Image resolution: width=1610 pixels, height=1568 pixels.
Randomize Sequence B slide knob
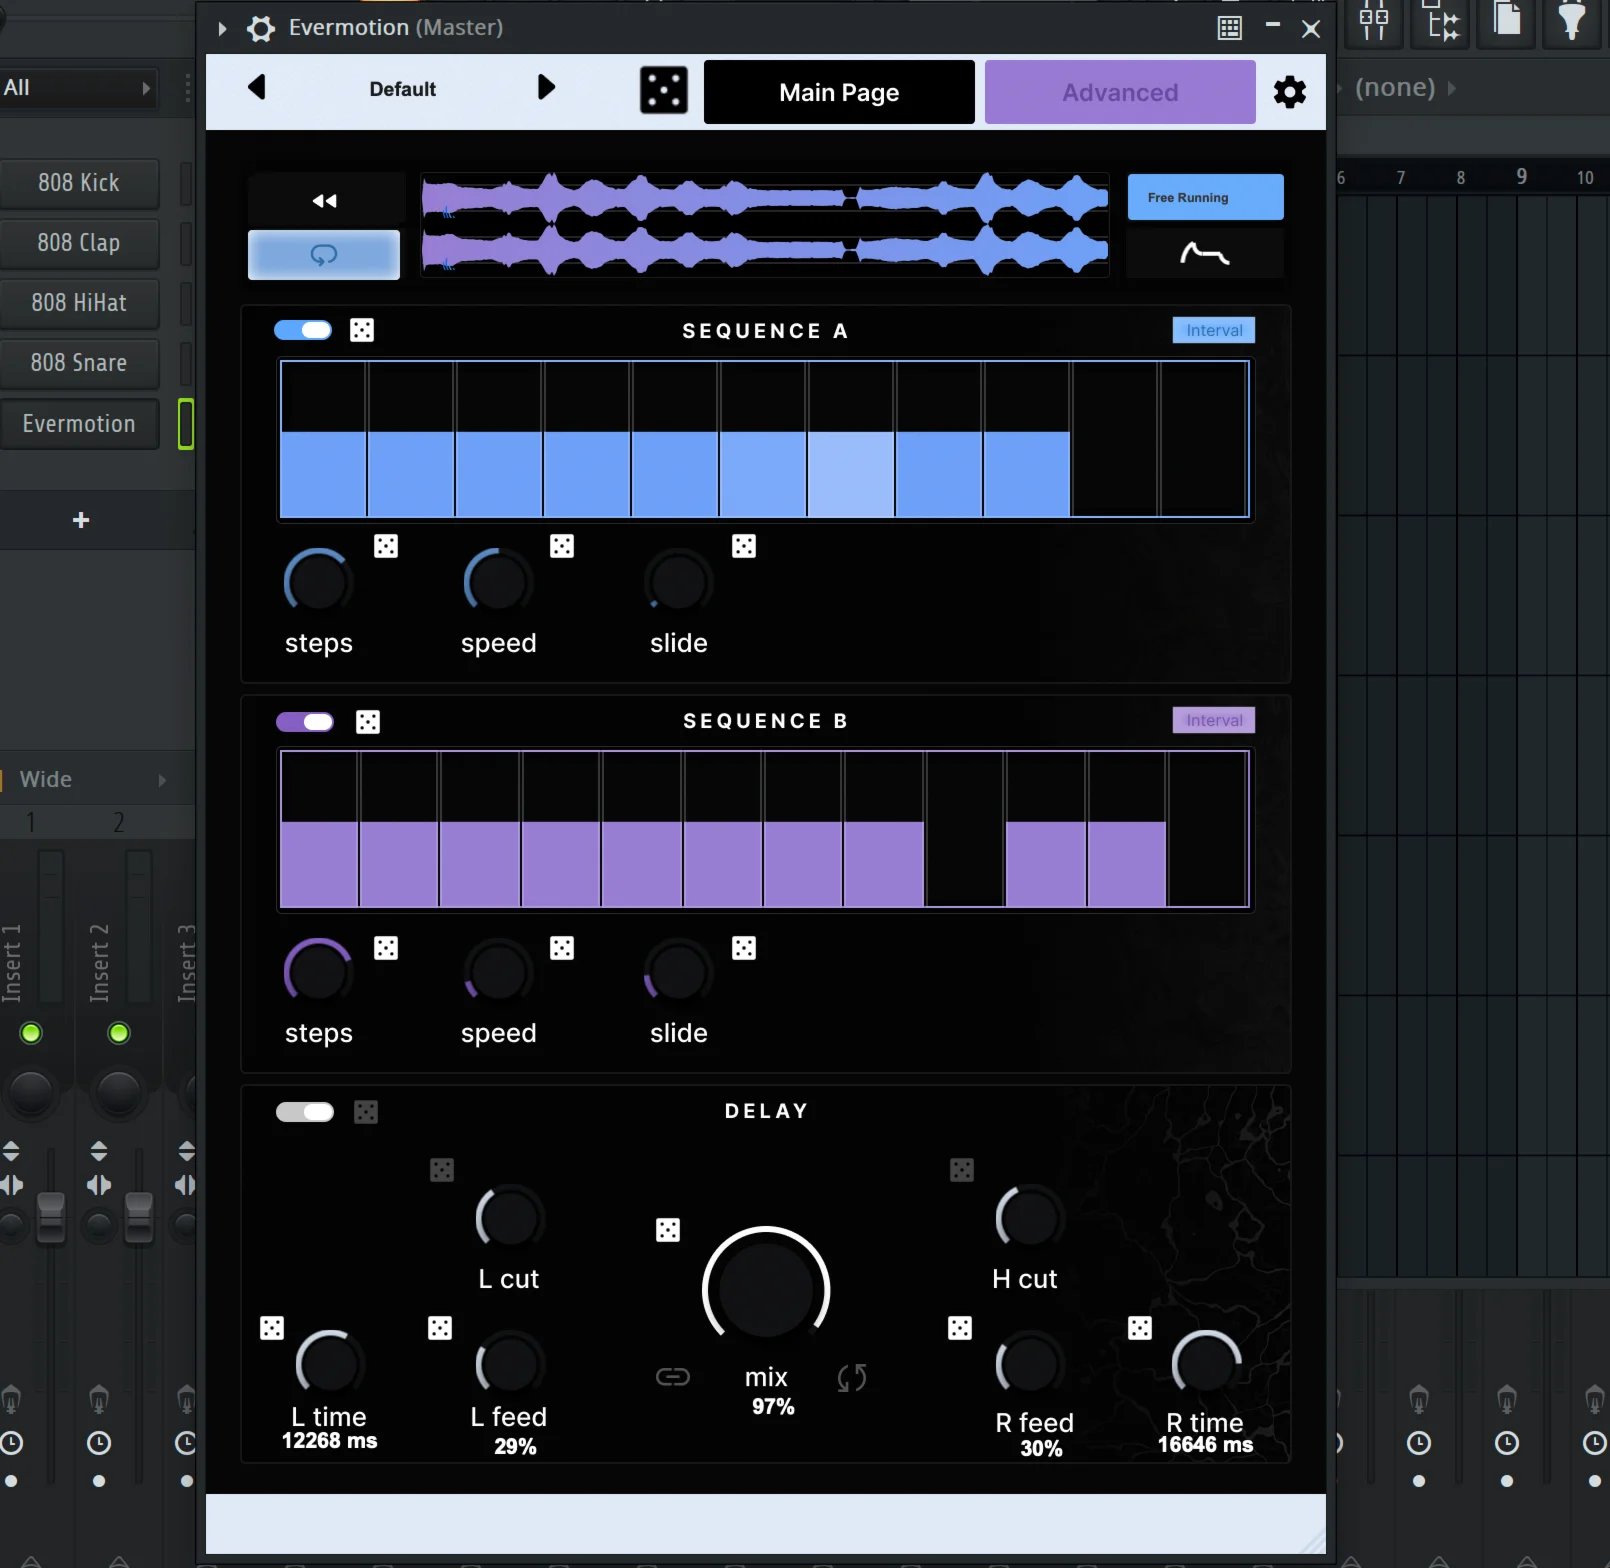click(x=744, y=948)
